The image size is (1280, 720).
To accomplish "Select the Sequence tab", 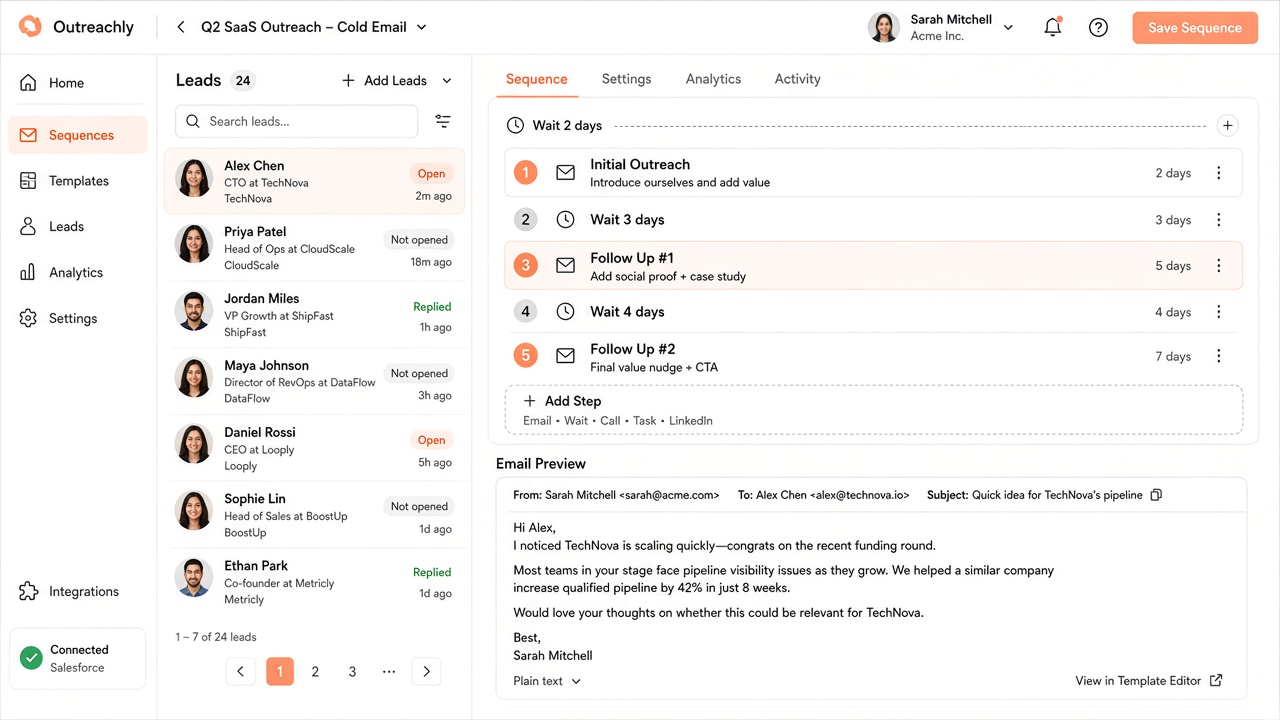I will point(536,79).
